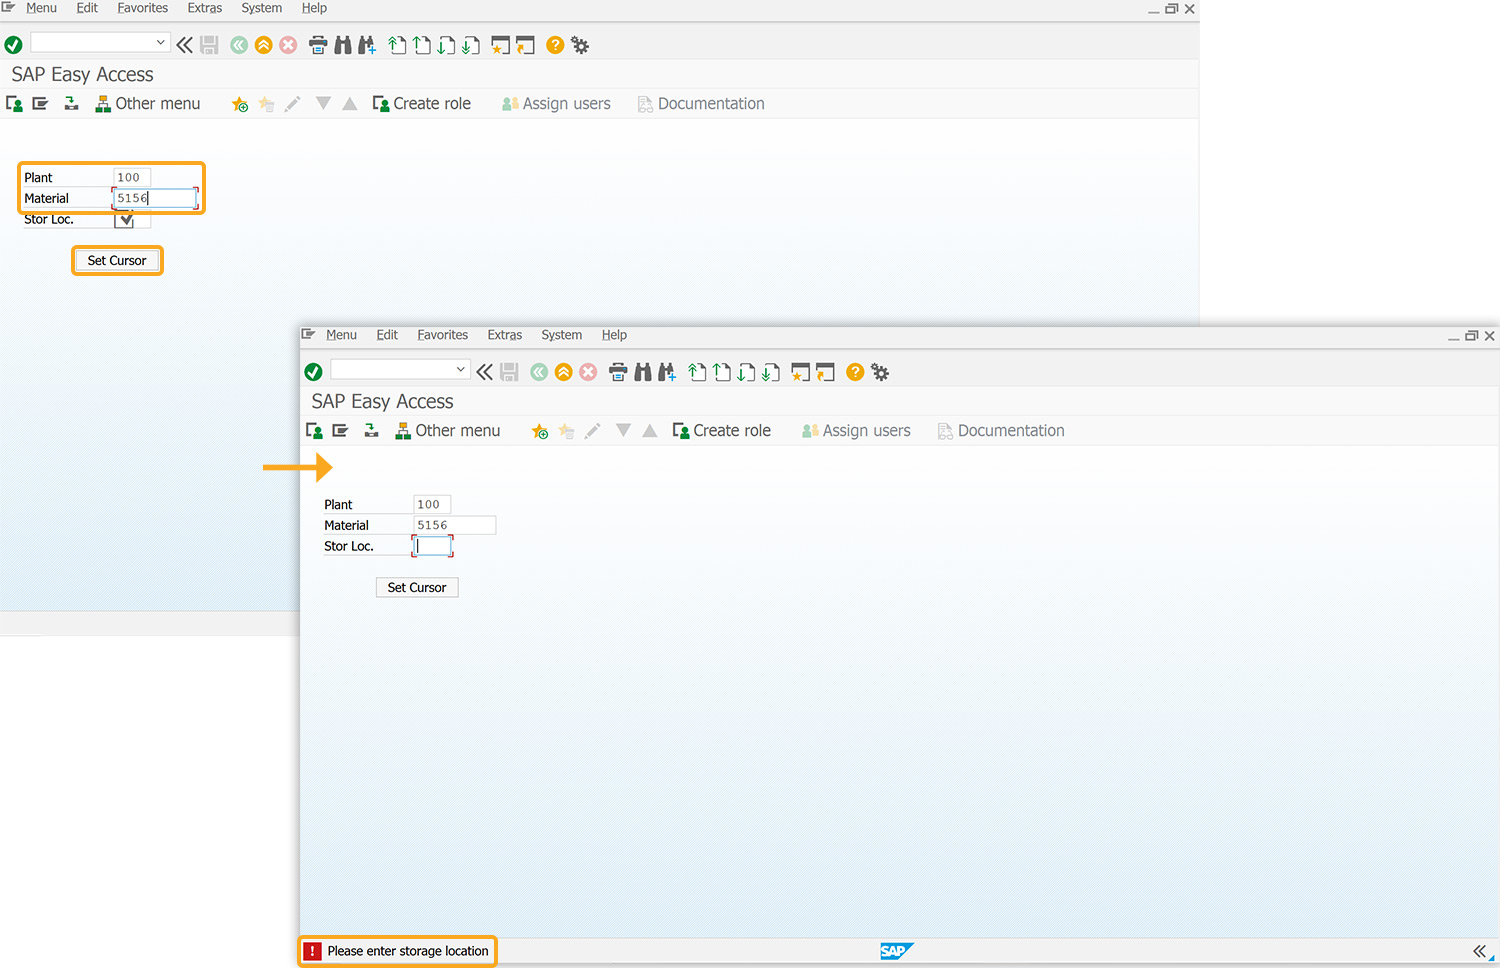The height and width of the screenshot is (968, 1500).
Task: Click Other menu button in back window
Action: [x=148, y=104]
